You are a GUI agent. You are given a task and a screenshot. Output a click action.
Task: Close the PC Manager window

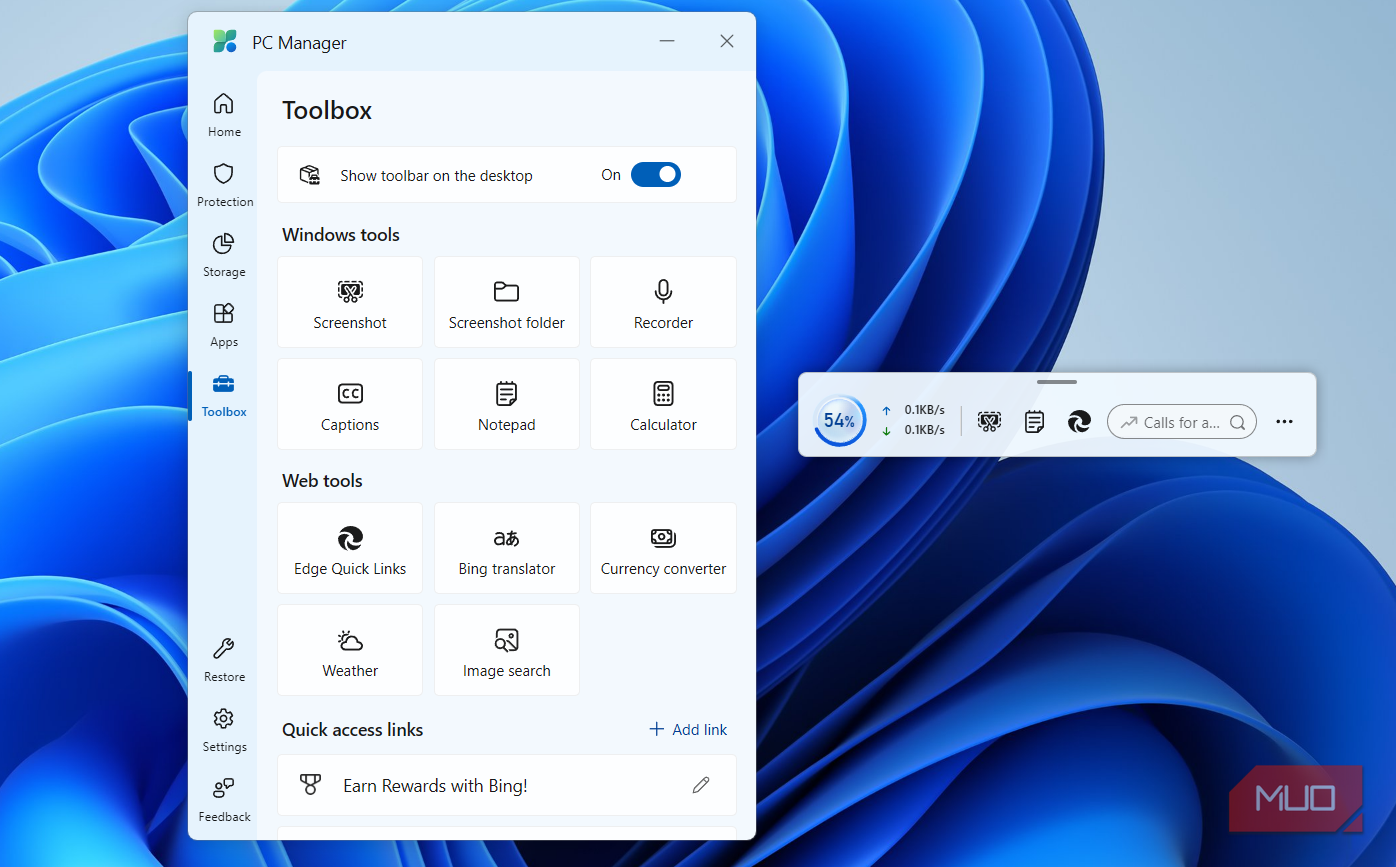coord(727,41)
